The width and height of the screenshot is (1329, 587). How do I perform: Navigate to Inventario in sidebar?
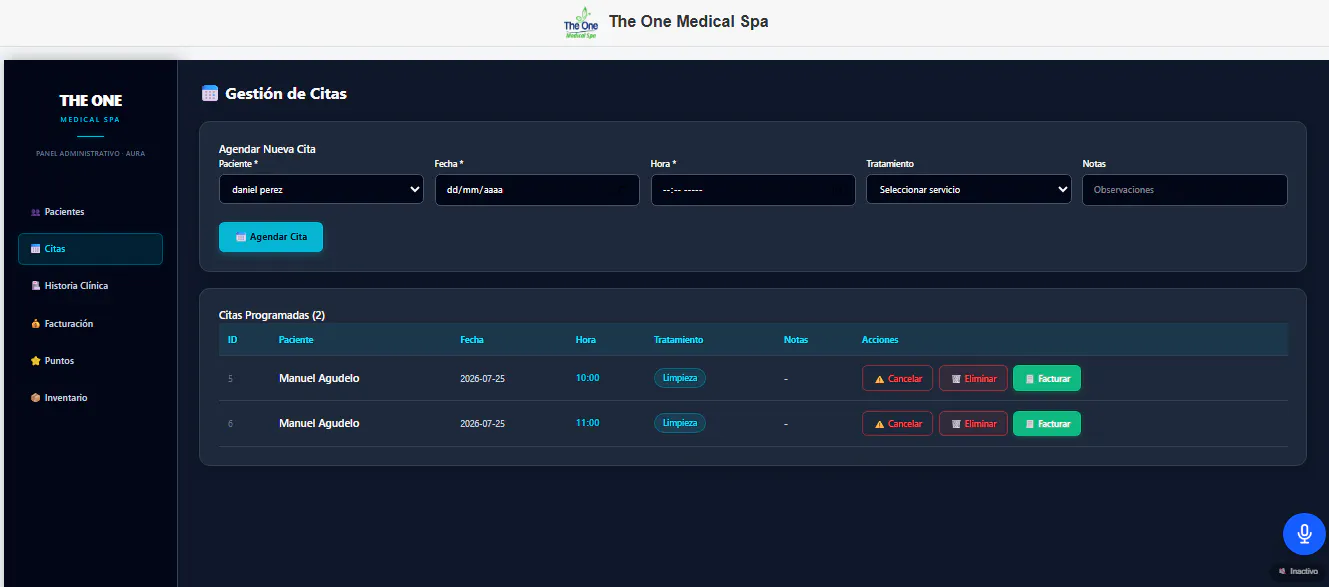[90, 398]
